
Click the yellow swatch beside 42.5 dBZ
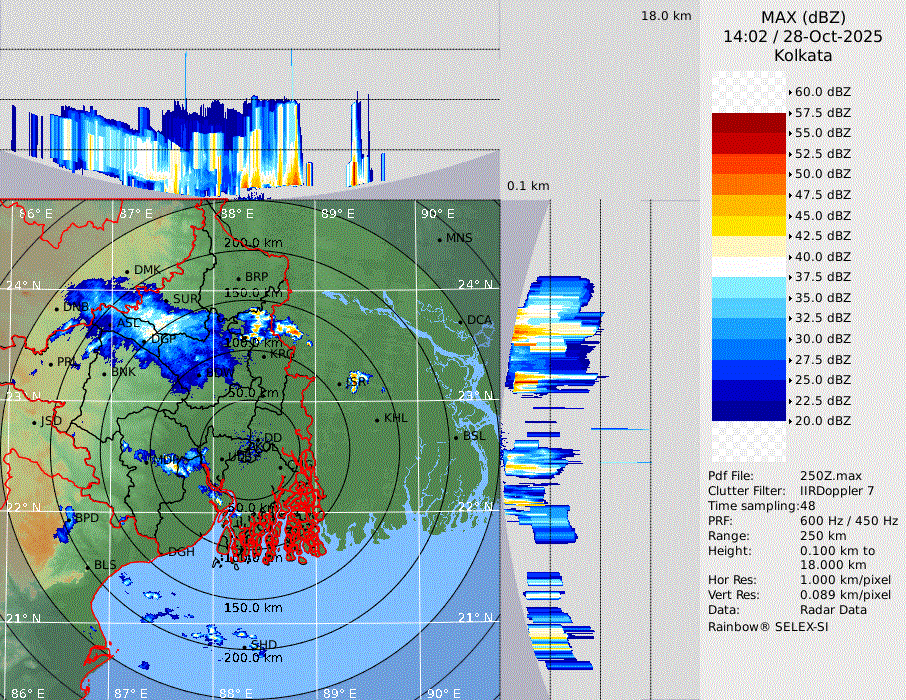coord(748,226)
